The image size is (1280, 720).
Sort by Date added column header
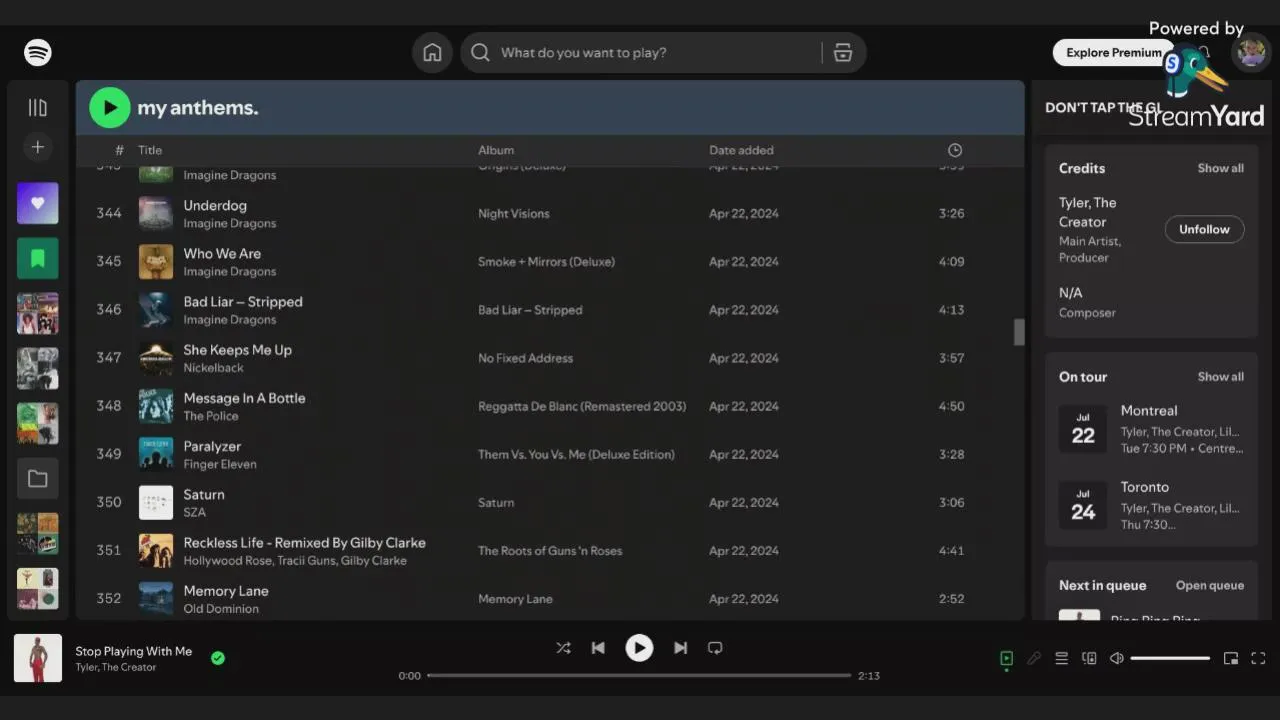coord(741,150)
